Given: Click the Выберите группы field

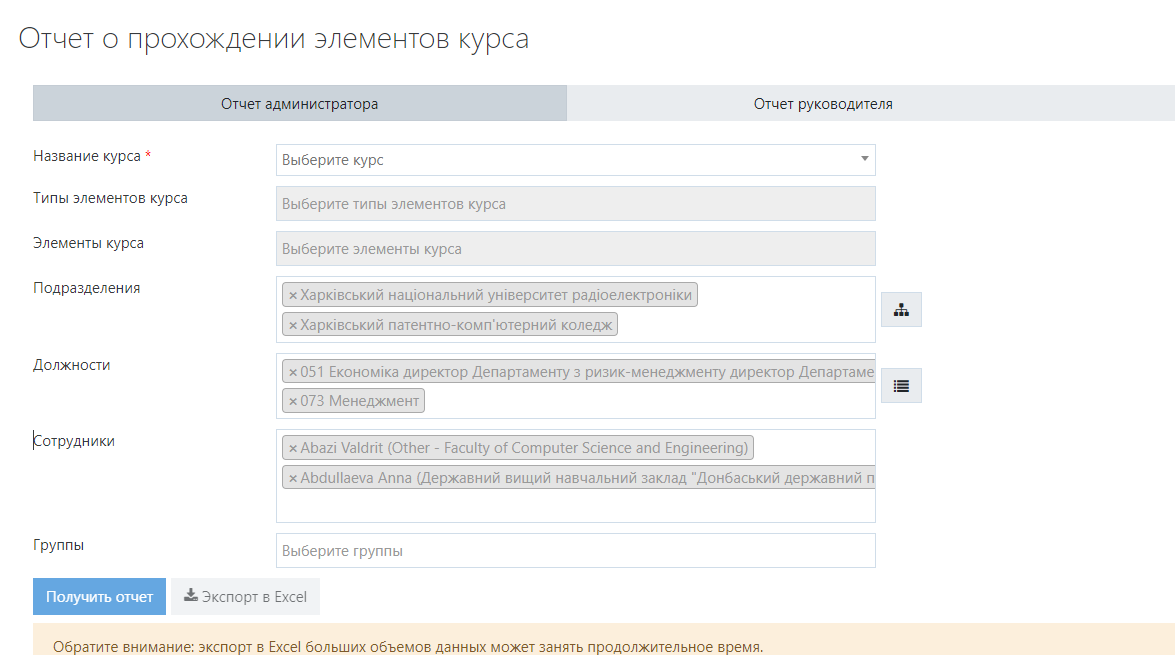Looking at the screenshot, I should (576, 551).
